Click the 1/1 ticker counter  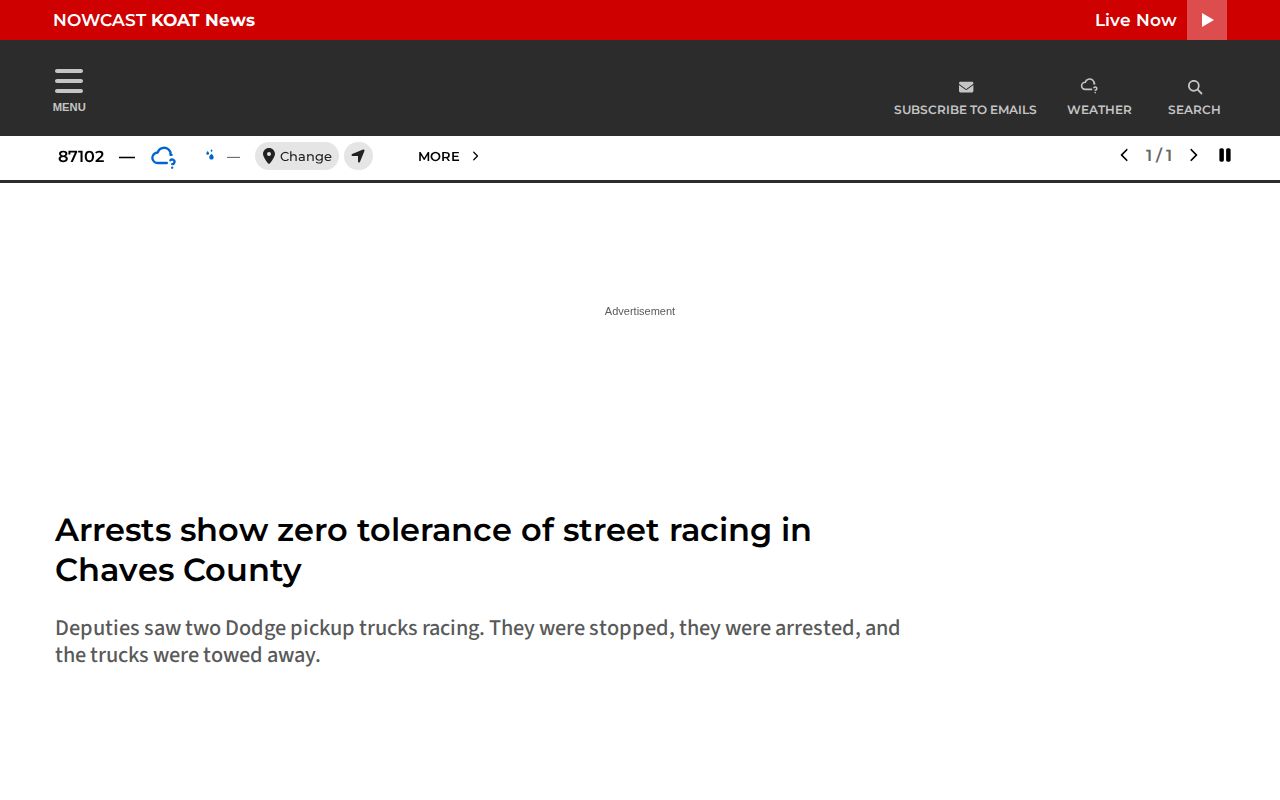coord(1158,155)
